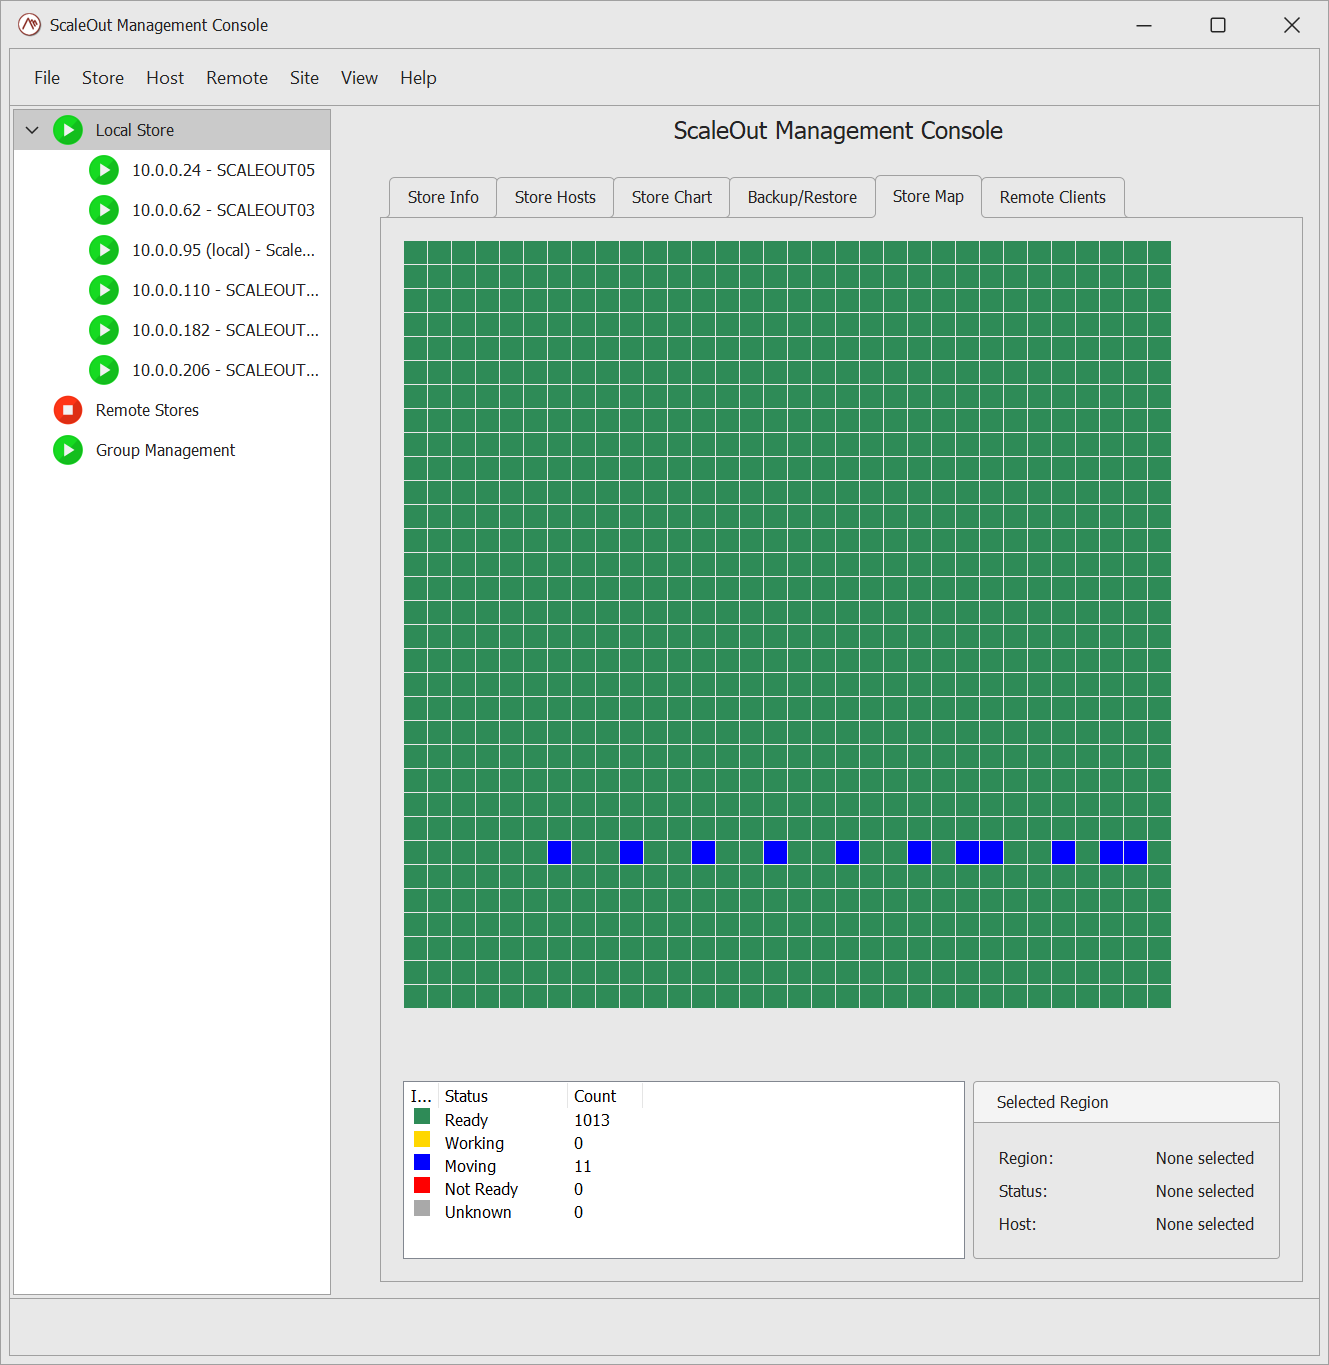Click the ScaleOut app logo in title bar
Viewport: 1329px width, 1365px height.
(x=30, y=25)
